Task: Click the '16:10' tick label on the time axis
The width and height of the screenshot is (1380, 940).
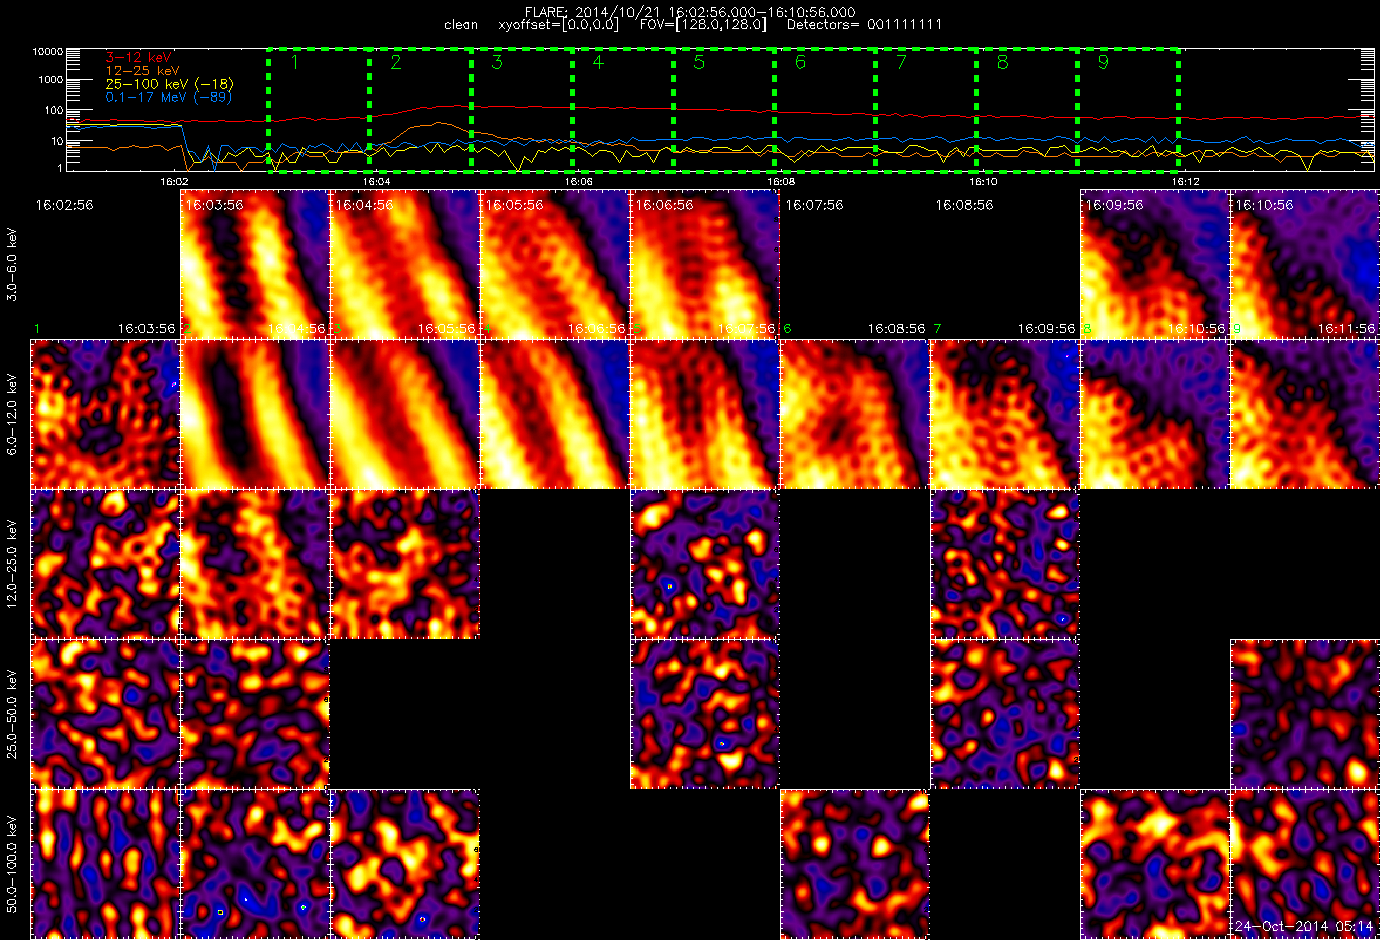Action: coord(983,182)
